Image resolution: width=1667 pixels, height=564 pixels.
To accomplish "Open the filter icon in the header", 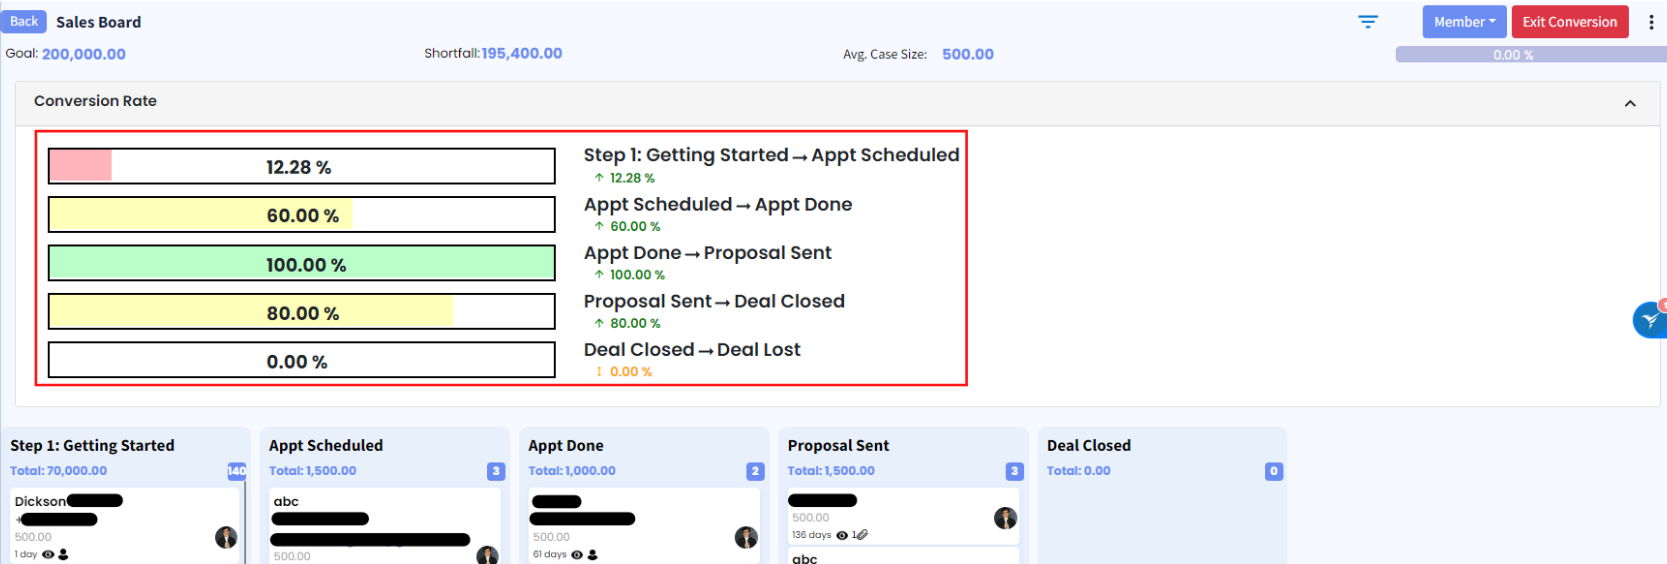I will pos(1368,22).
